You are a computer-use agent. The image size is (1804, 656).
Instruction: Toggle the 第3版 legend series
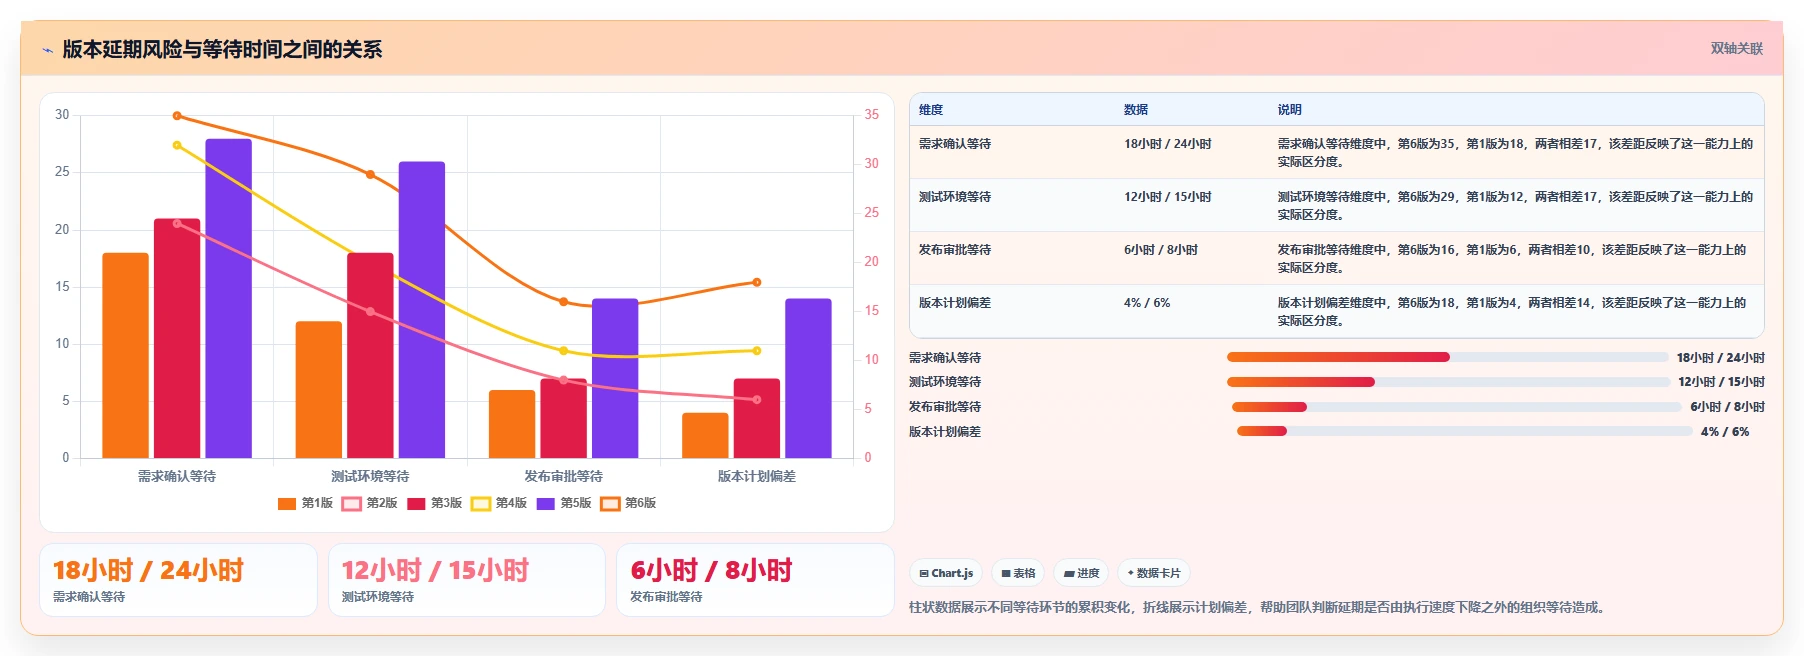tap(435, 503)
